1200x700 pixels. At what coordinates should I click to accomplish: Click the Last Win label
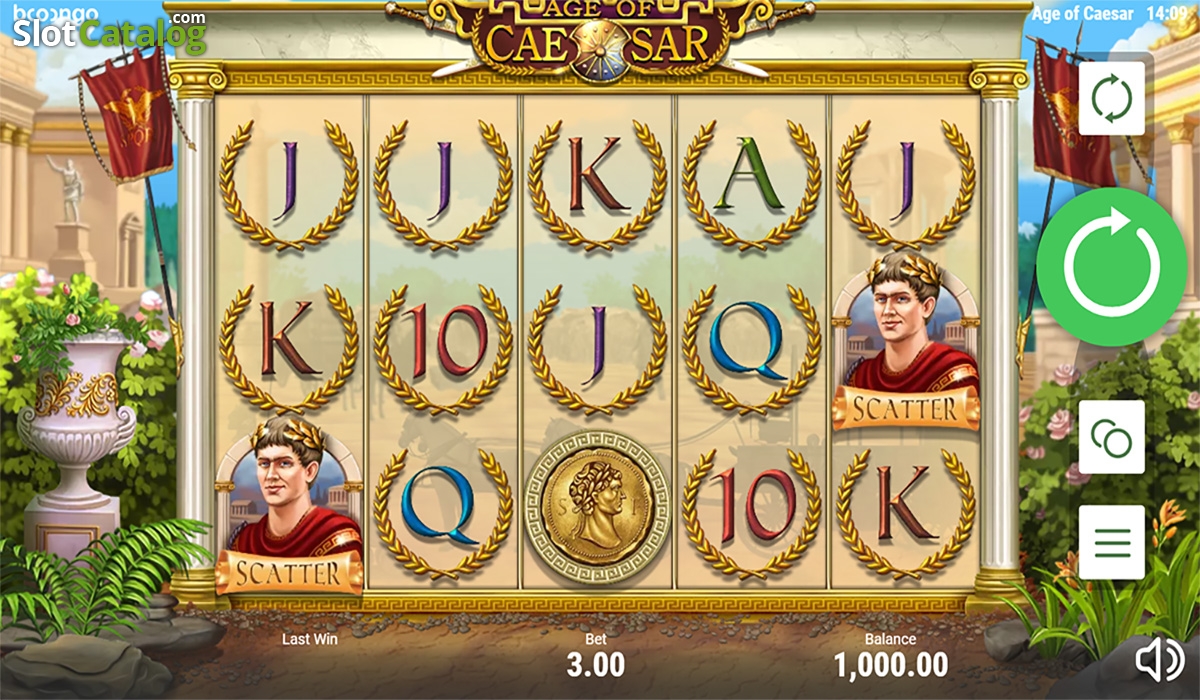(309, 639)
